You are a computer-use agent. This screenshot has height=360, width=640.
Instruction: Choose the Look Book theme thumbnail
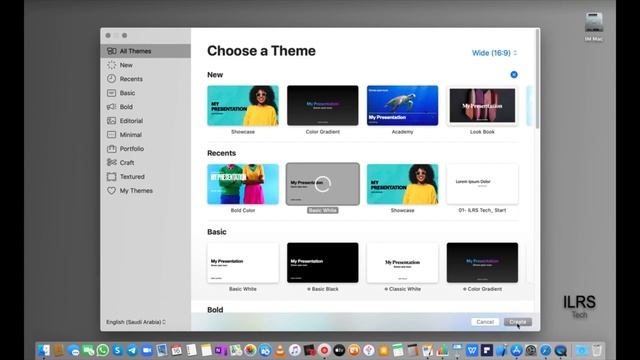(482, 105)
